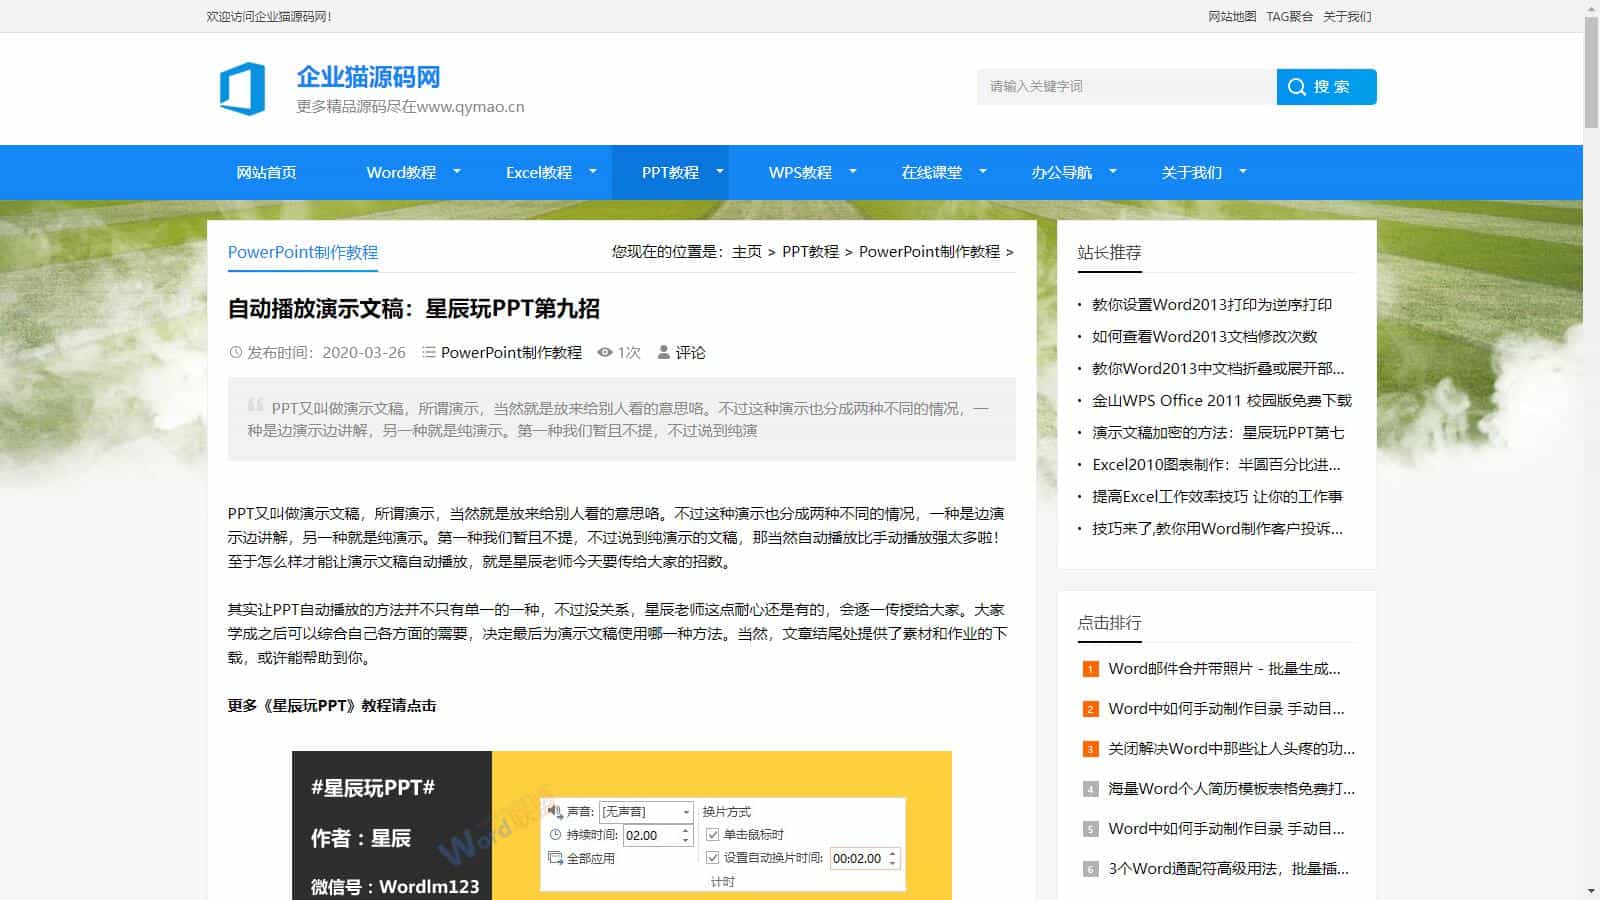
Task: Open the WPS教程 menu
Action: pyautogui.click(x=799, y=172)
